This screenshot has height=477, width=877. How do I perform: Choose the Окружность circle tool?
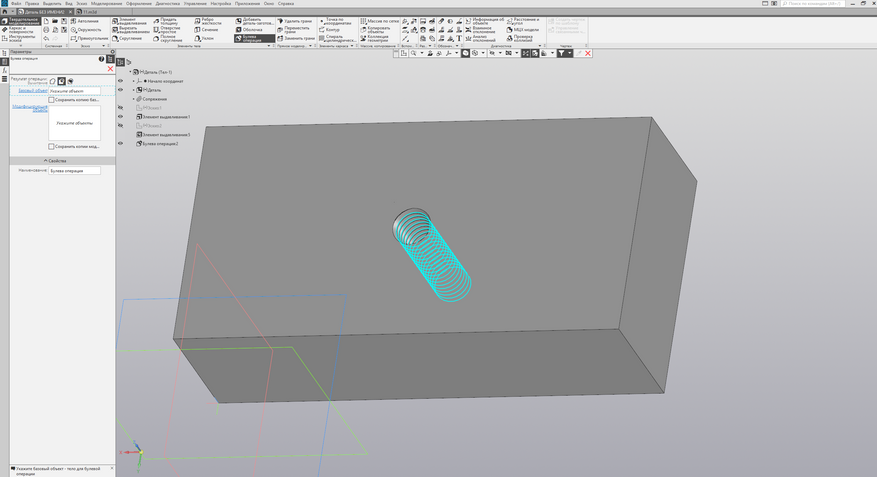coord(86,30)
